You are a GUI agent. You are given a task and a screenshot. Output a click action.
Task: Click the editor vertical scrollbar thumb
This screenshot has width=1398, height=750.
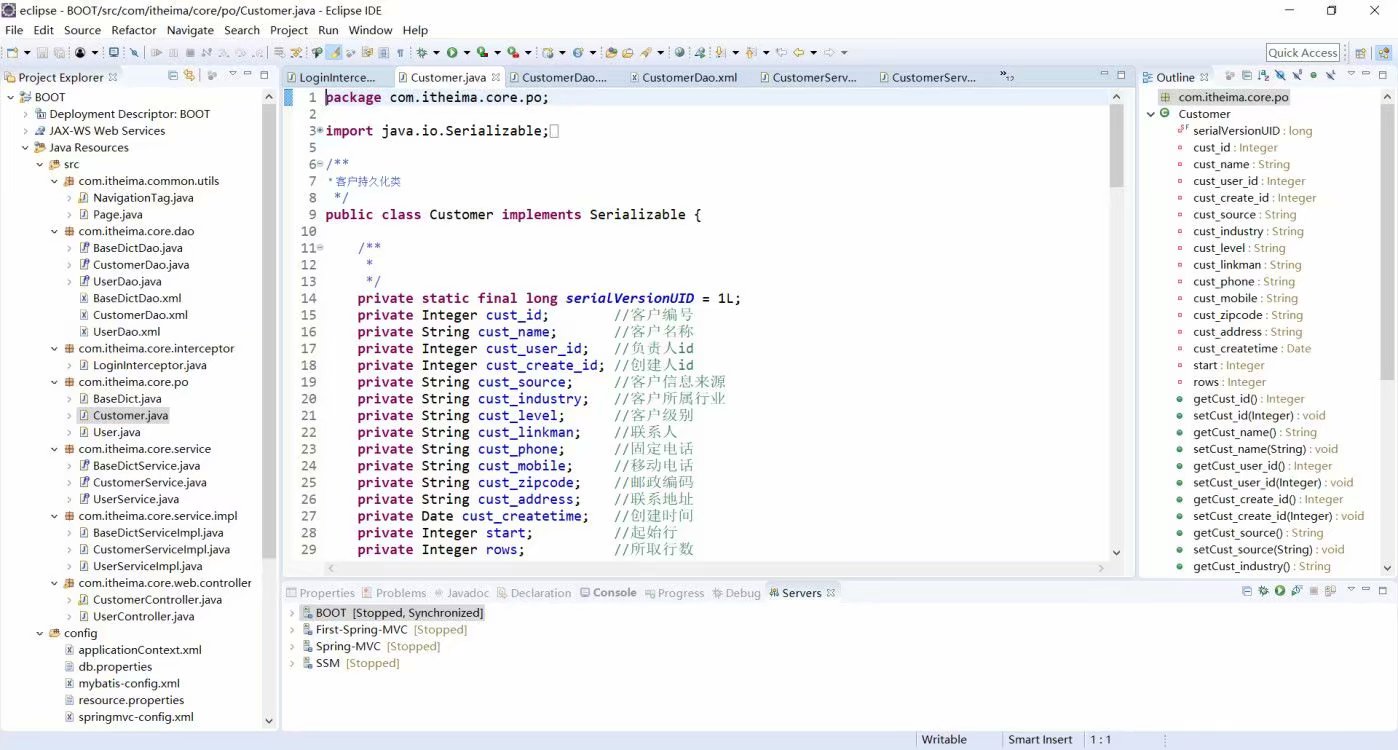point(1116,145)
